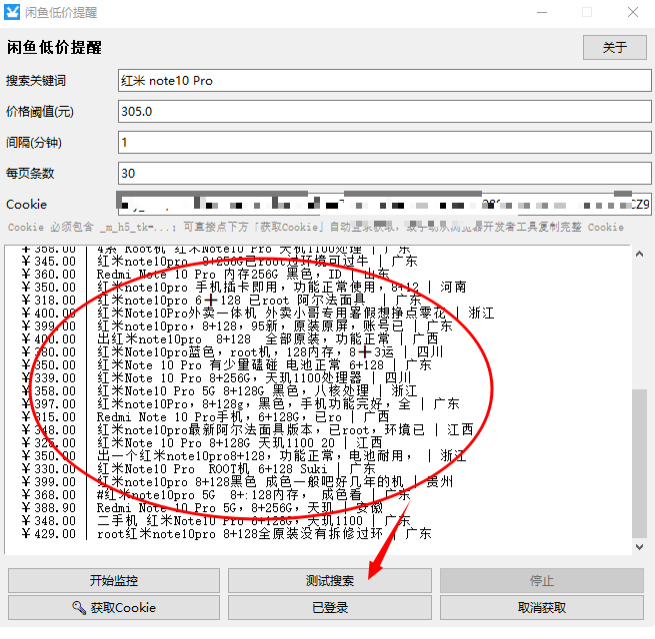Click the 取消获取 cancel button
The height and width of the screenshot is (639, 655).
541,608
